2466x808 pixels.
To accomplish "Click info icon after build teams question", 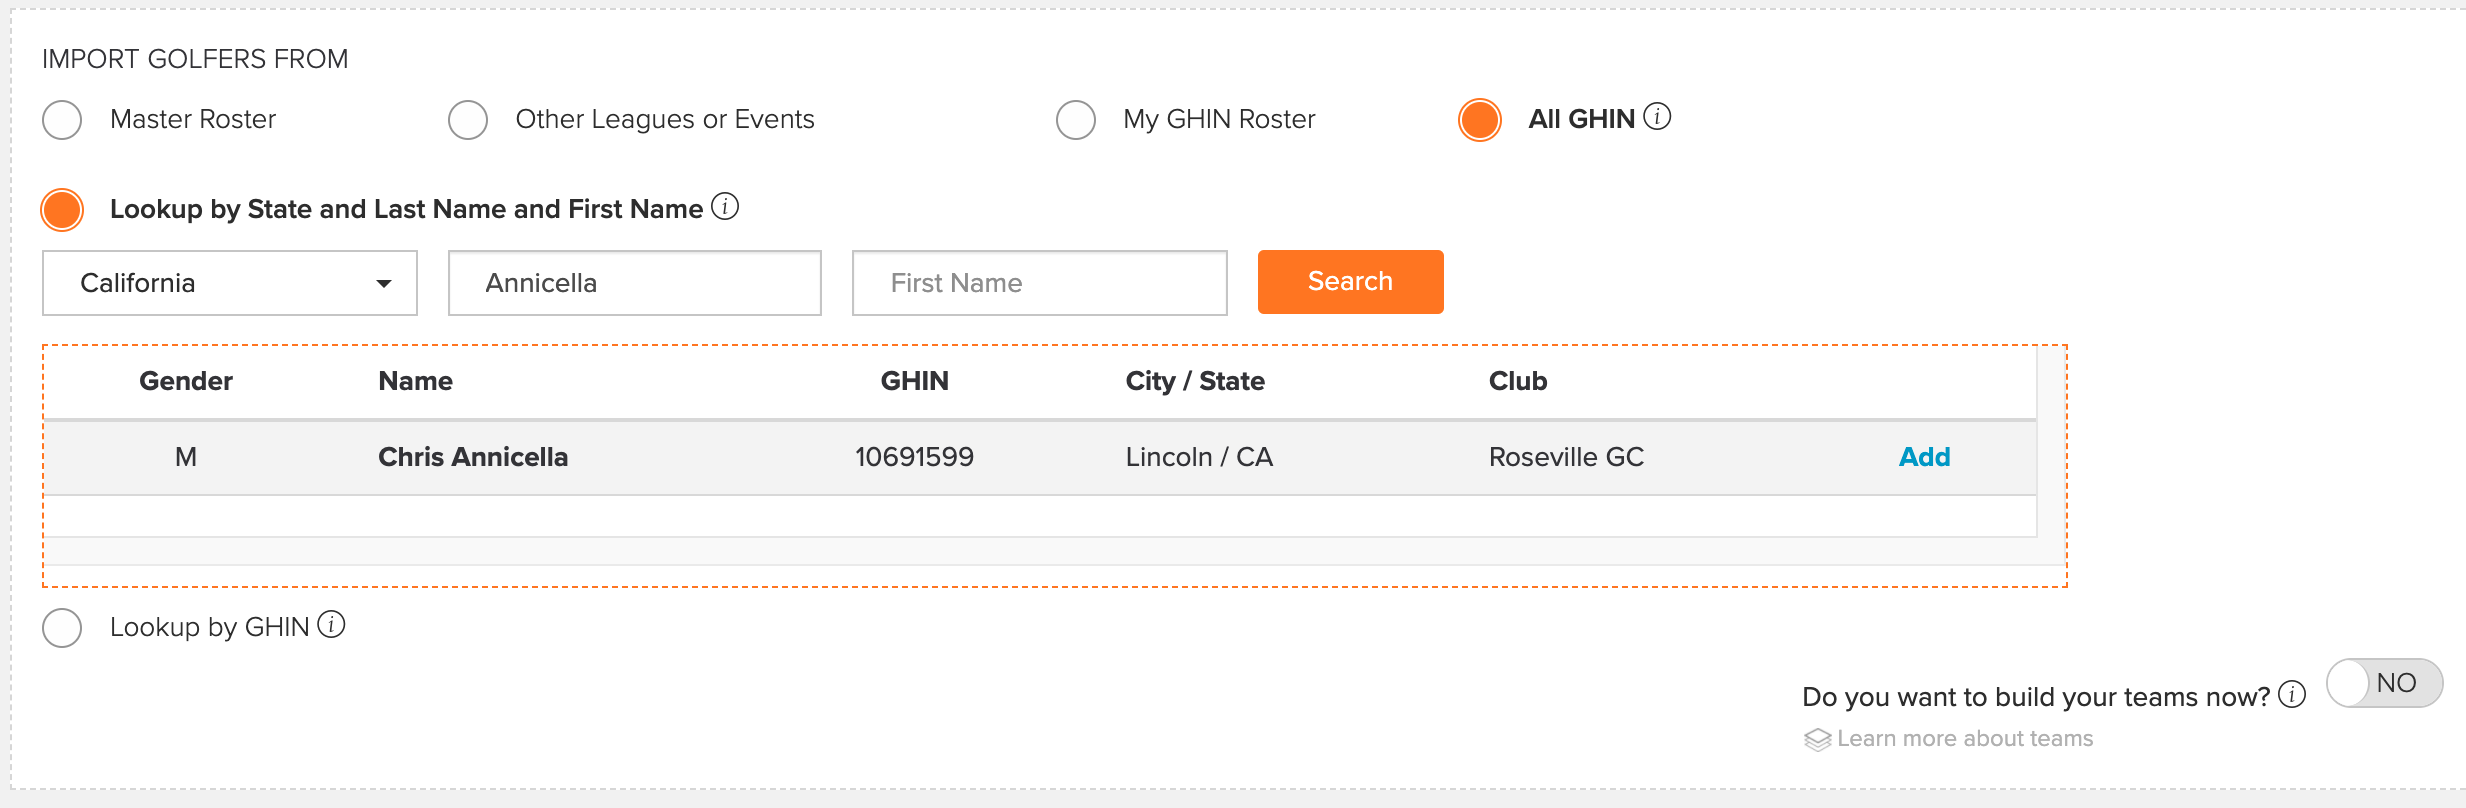I will pos(2292,694).
